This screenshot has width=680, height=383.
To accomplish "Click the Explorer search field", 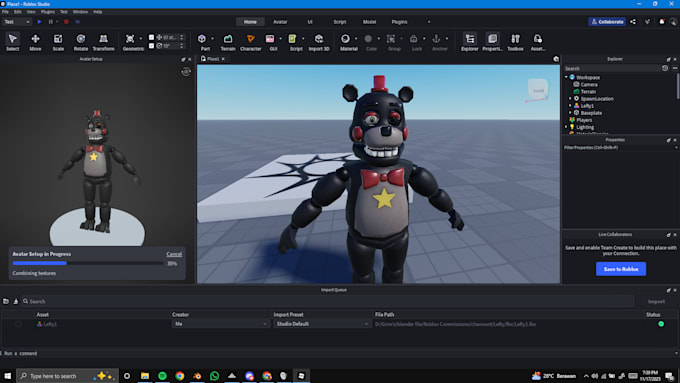I will (x=612, y=69).
